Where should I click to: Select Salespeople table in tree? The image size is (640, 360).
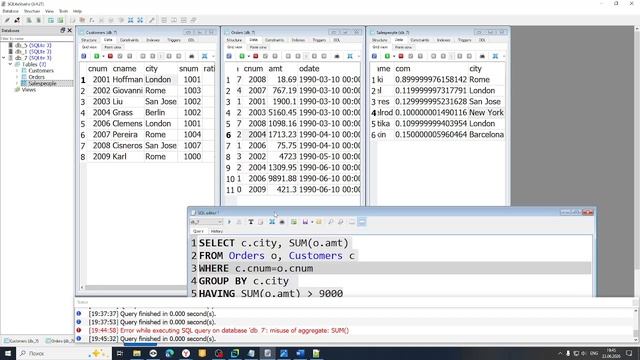(42, 83)
